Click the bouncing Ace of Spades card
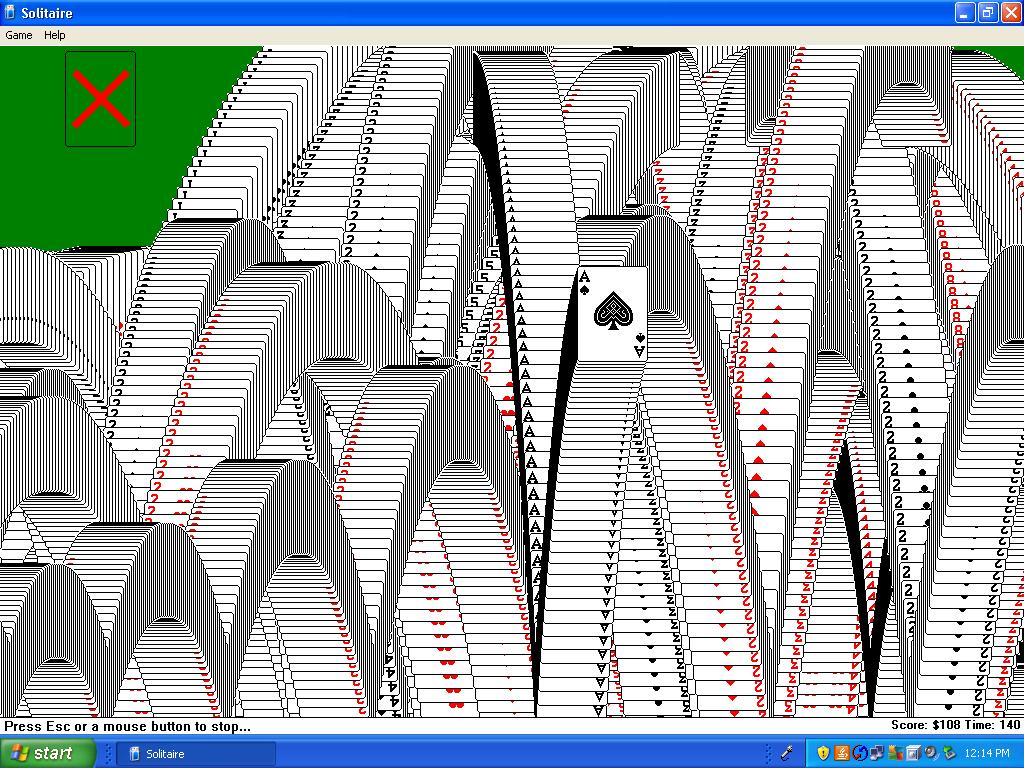The width and height of the screenshot is (1024, 768). (x=612, y=313)
